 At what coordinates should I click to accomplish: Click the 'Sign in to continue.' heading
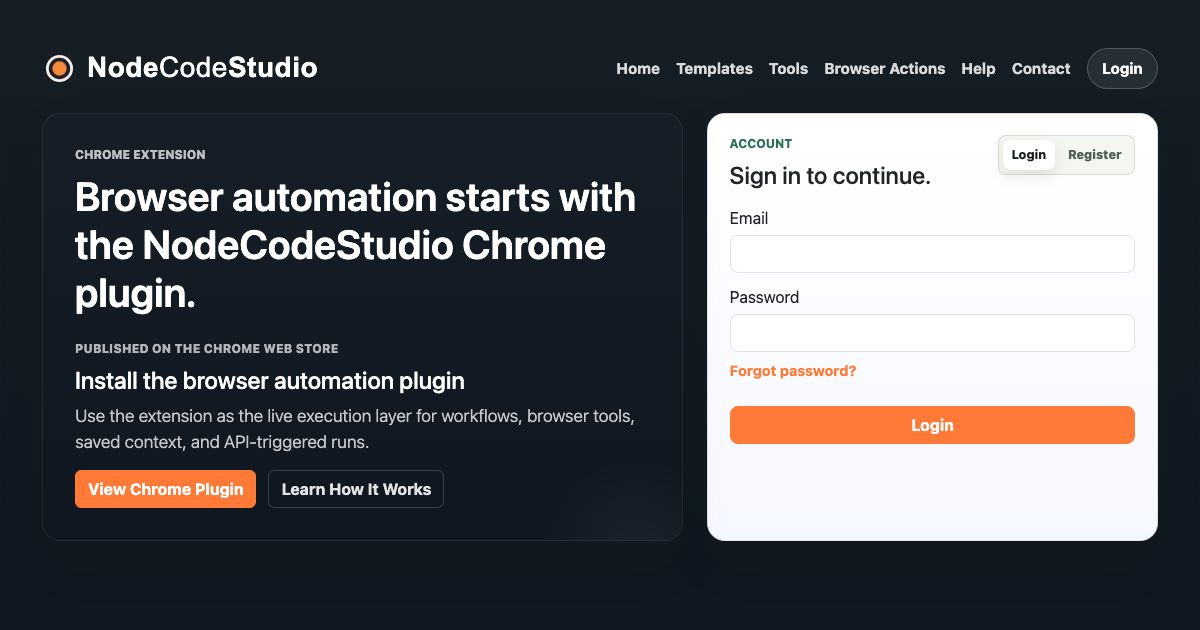click(x=830, y=176)
